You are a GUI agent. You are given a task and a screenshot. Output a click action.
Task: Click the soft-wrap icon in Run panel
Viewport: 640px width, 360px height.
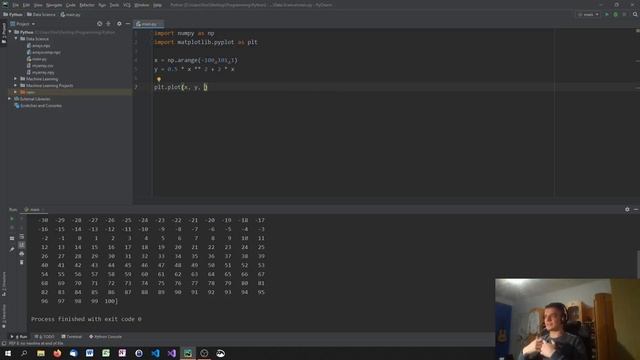click(22, 236)
